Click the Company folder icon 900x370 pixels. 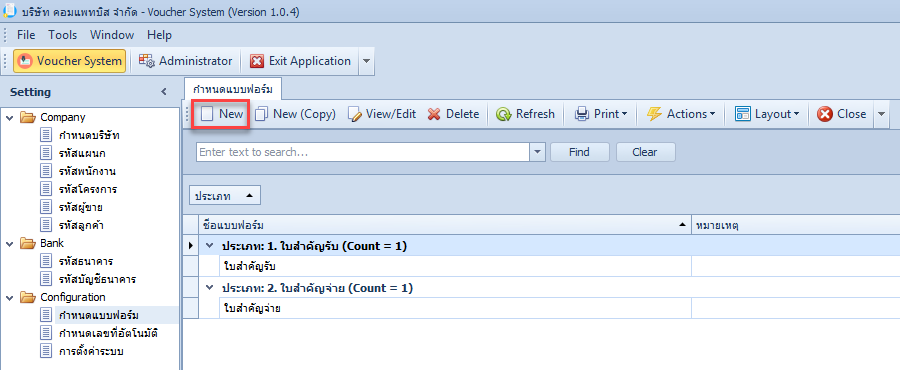(x=28, y=117)
